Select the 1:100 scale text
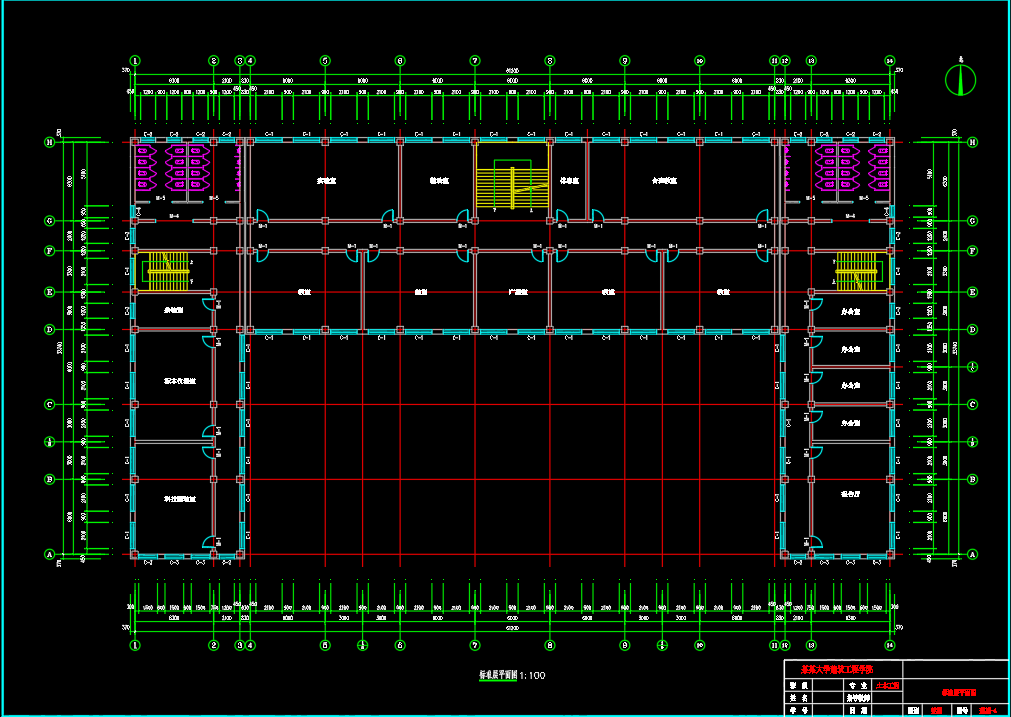 pos(532,676)
